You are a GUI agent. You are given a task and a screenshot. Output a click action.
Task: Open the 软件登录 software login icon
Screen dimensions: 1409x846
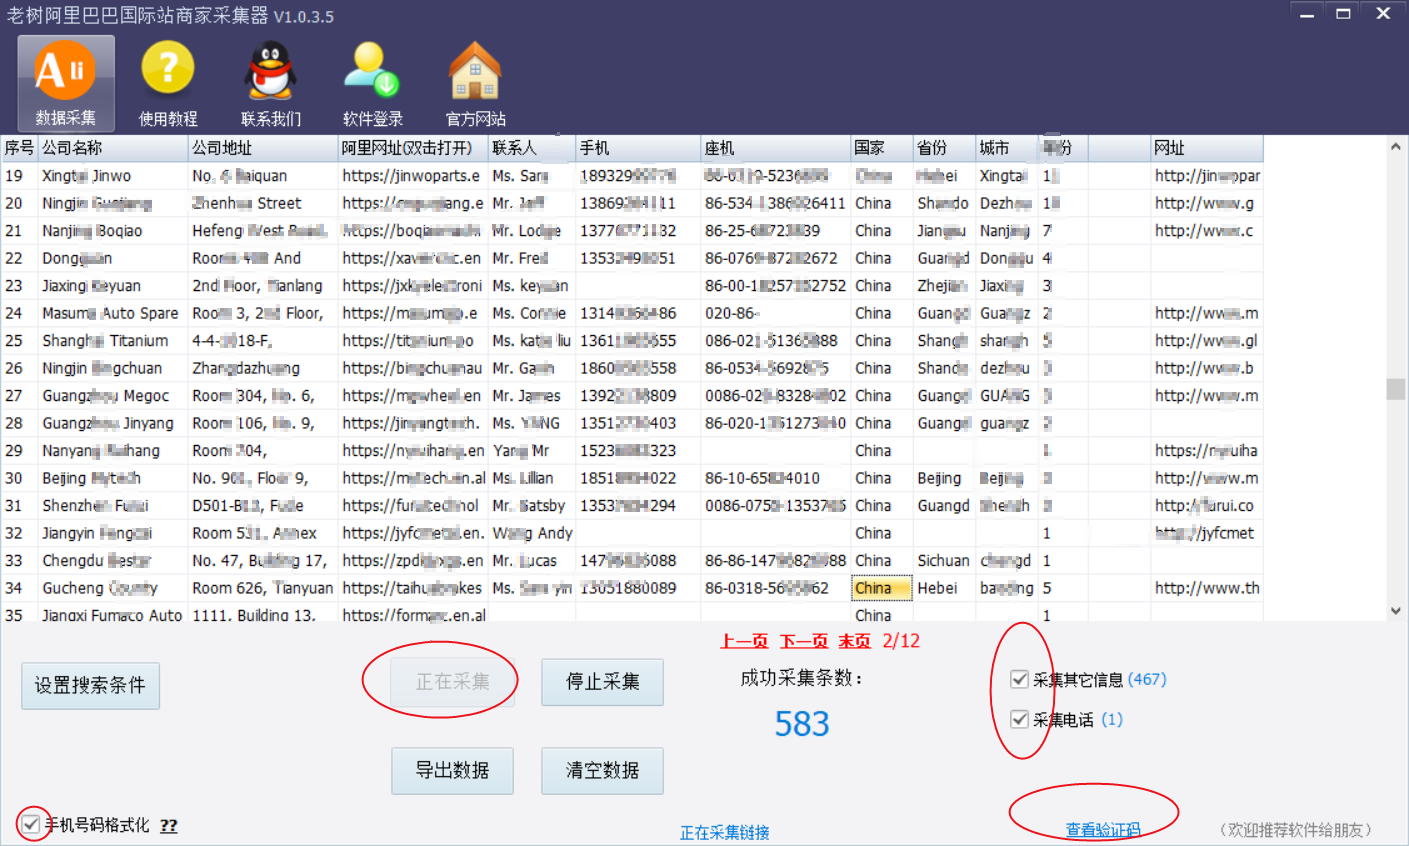click(373, 84)
